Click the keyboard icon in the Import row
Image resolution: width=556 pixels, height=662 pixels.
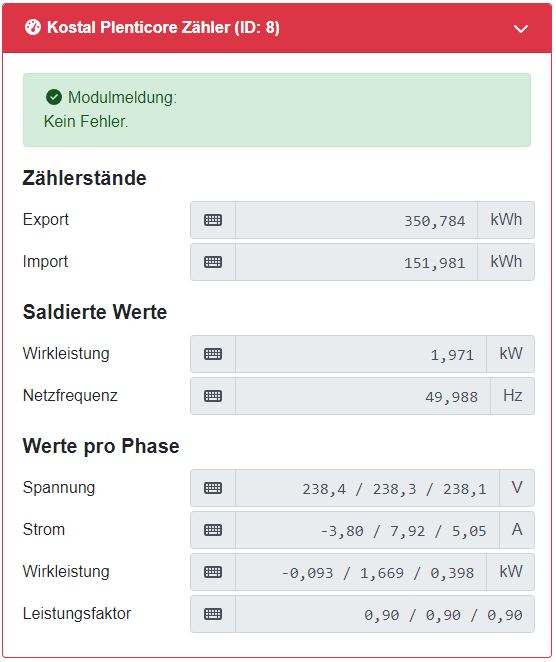click(213, 262)
